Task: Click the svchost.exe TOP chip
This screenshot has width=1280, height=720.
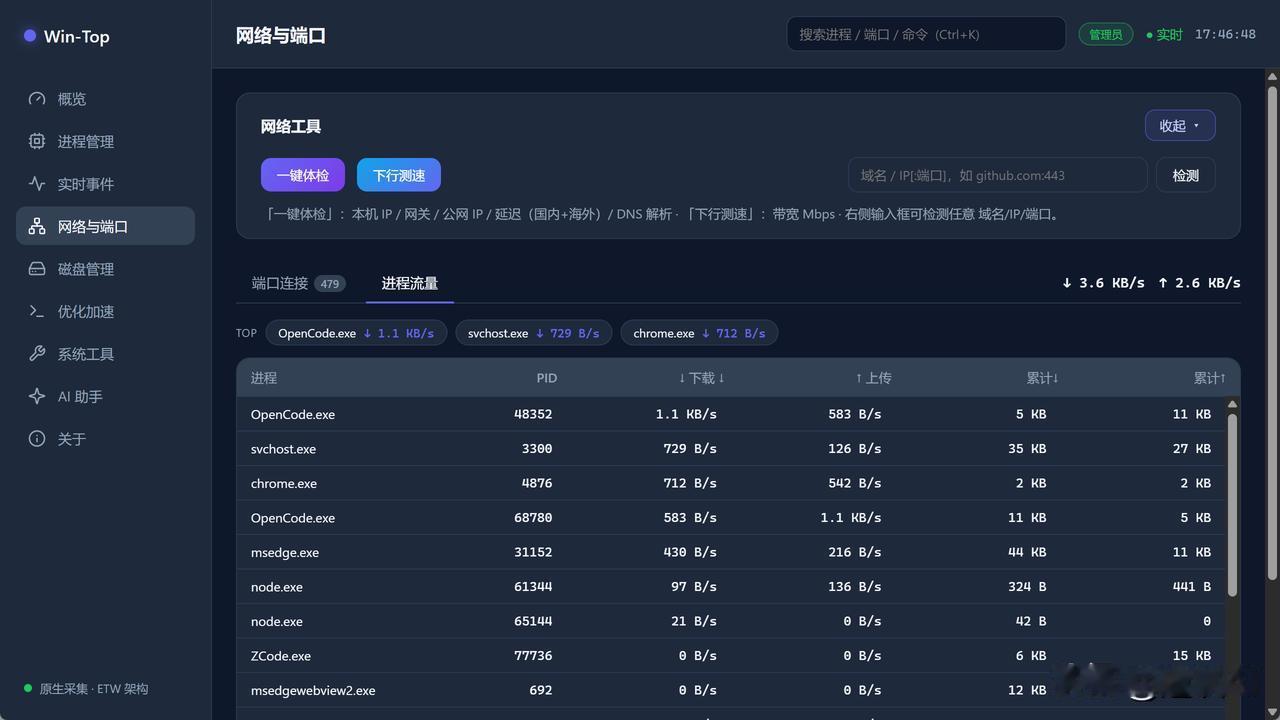Action: click(x=533, y=333)
